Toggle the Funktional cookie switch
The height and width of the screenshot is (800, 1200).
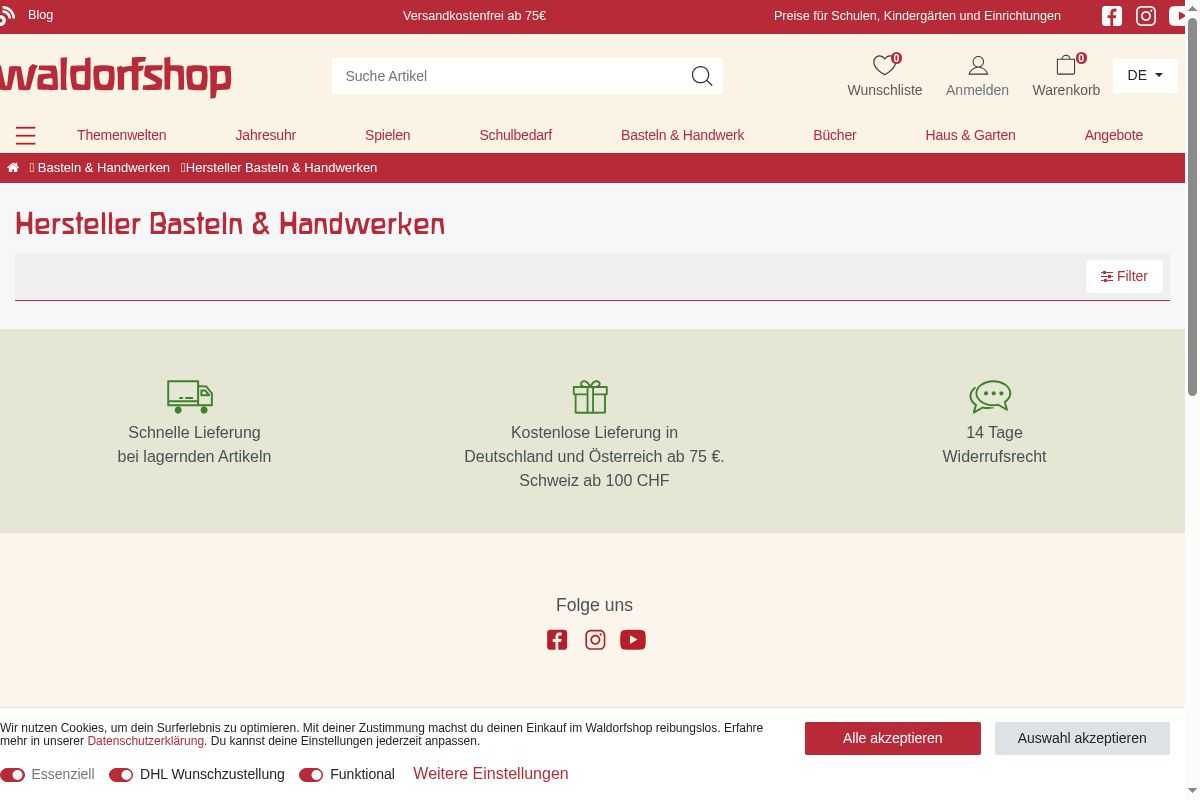click(x=311, y=775)
